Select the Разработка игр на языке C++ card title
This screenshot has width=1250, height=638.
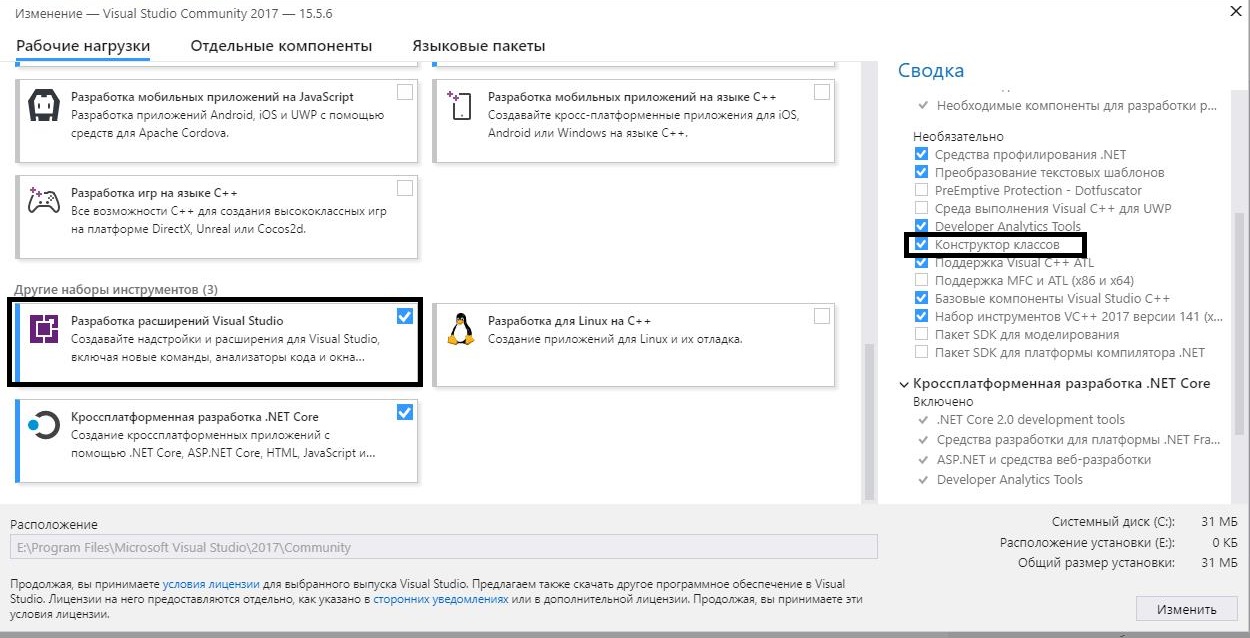point(154,192)
